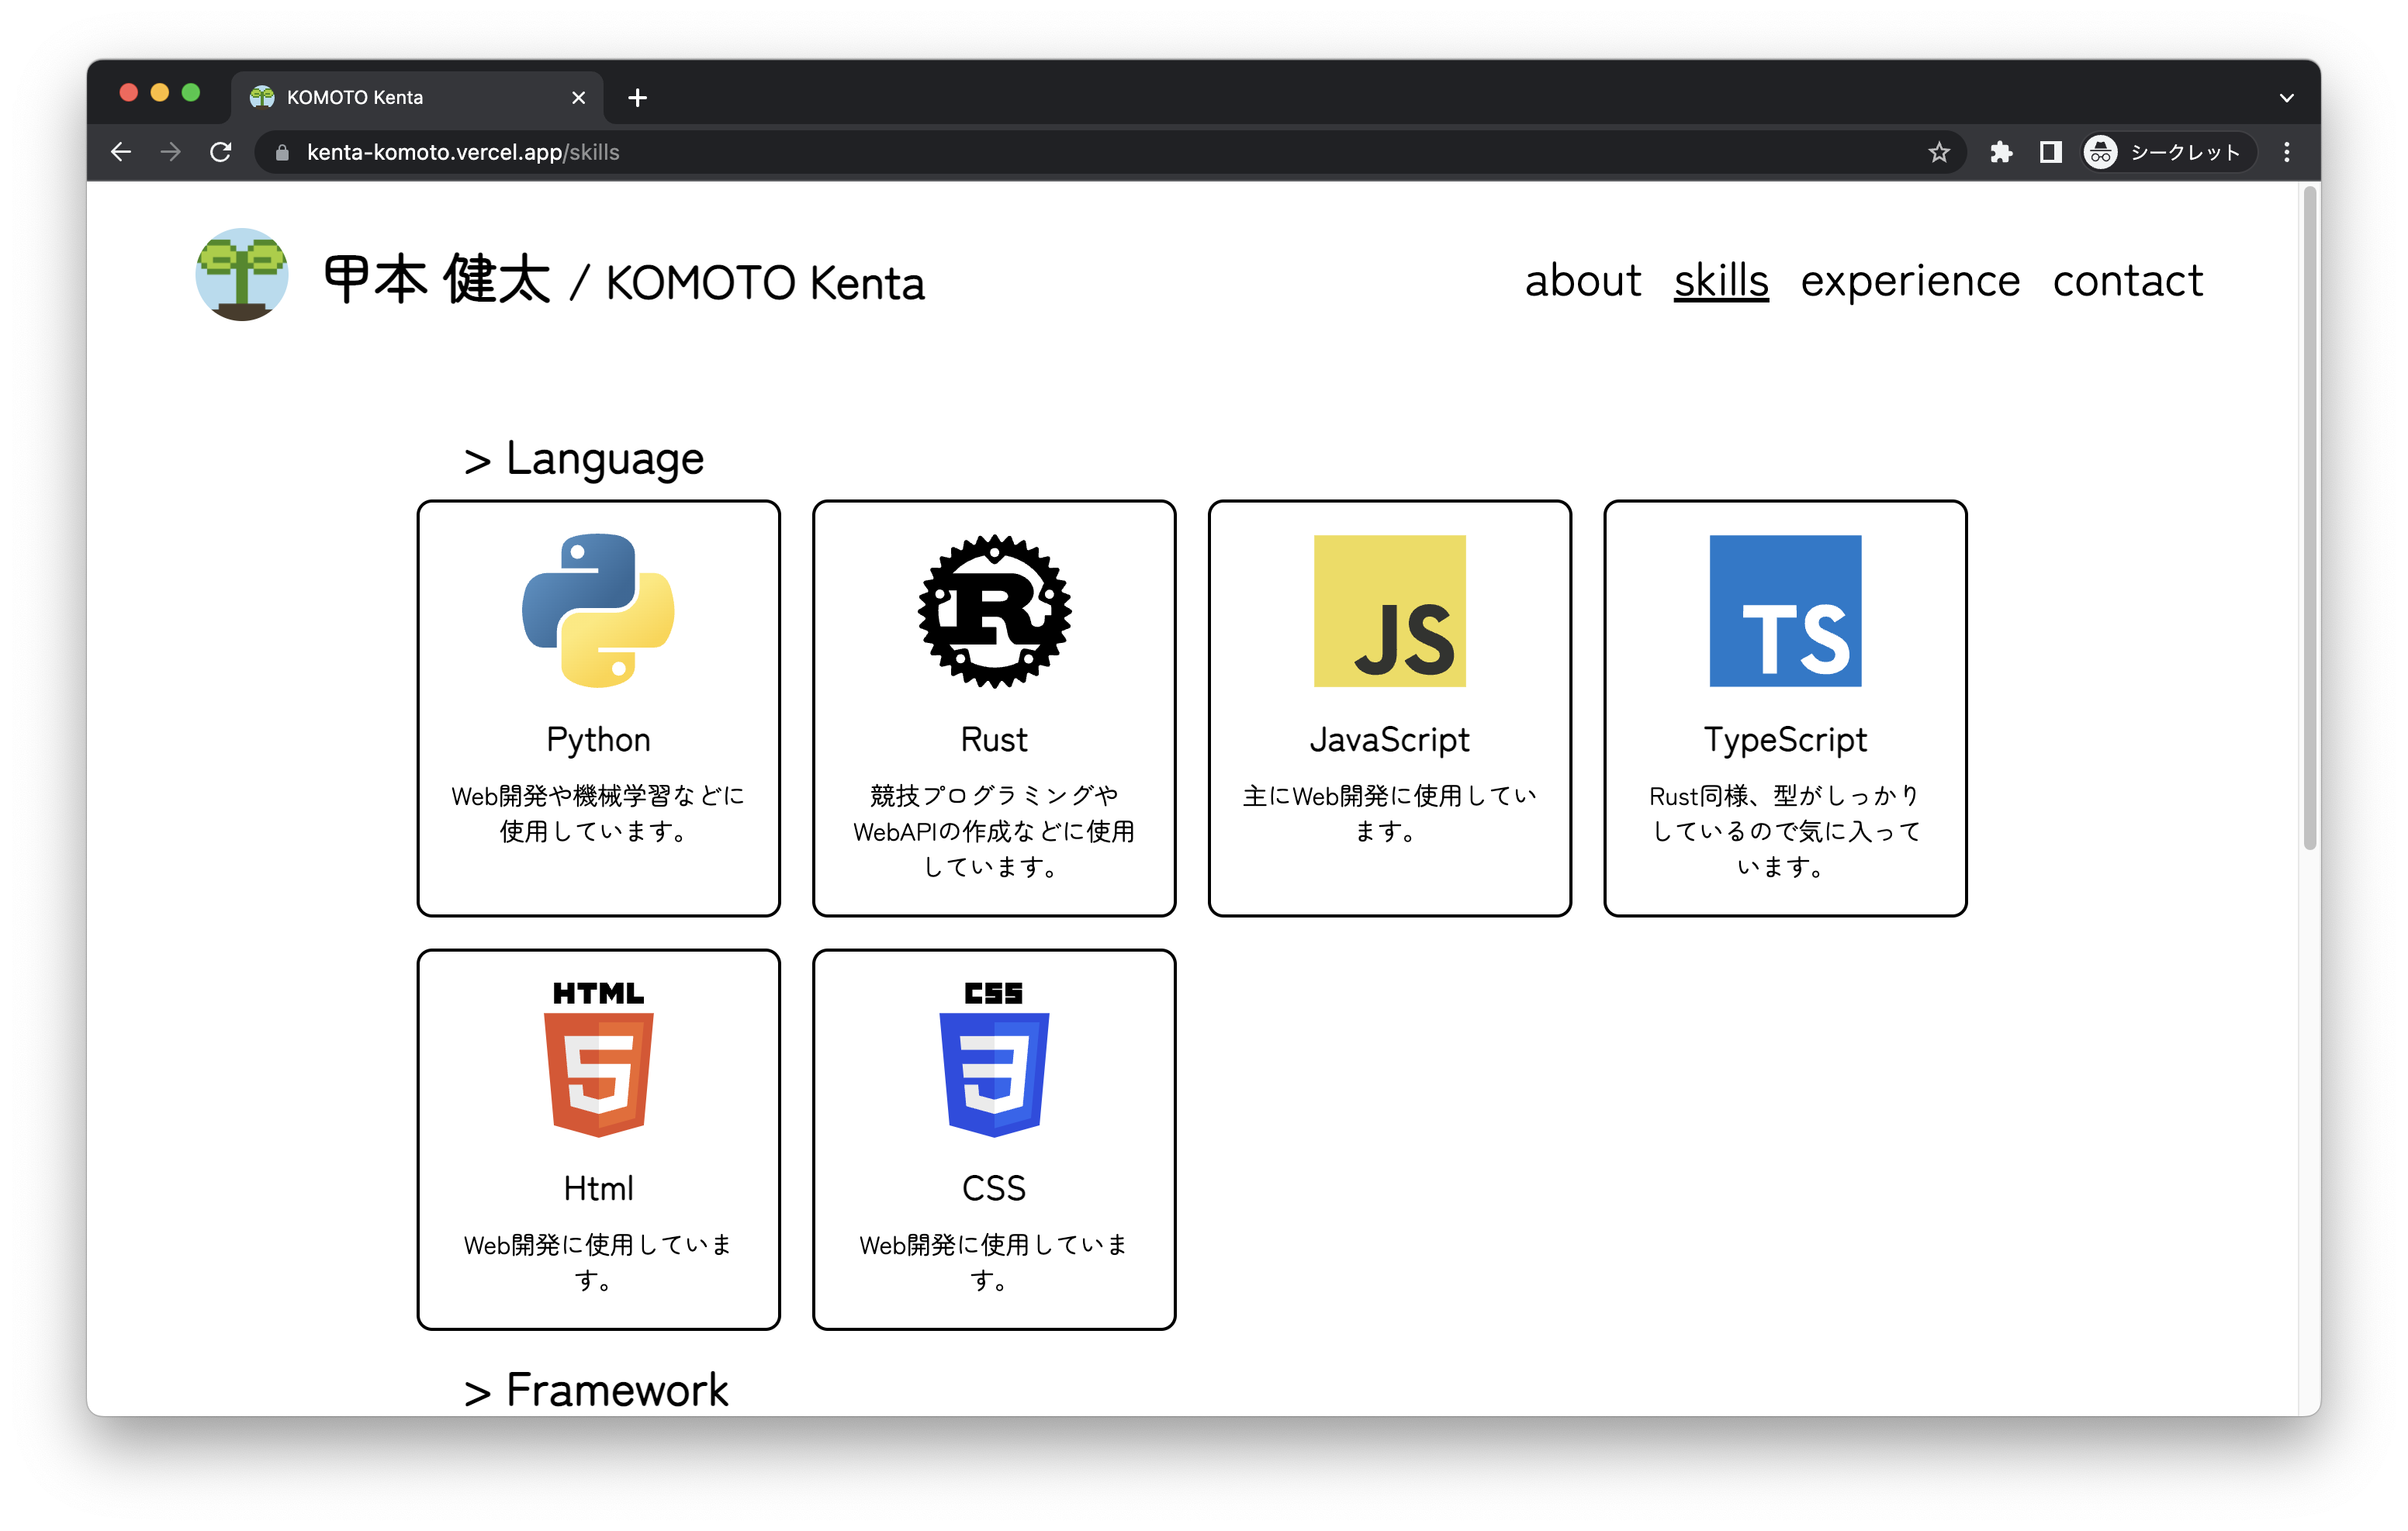Go to the contact page link
Image resolution: width=2408 pixels, height=1531 pixels.
click(x=2127, y=281)
